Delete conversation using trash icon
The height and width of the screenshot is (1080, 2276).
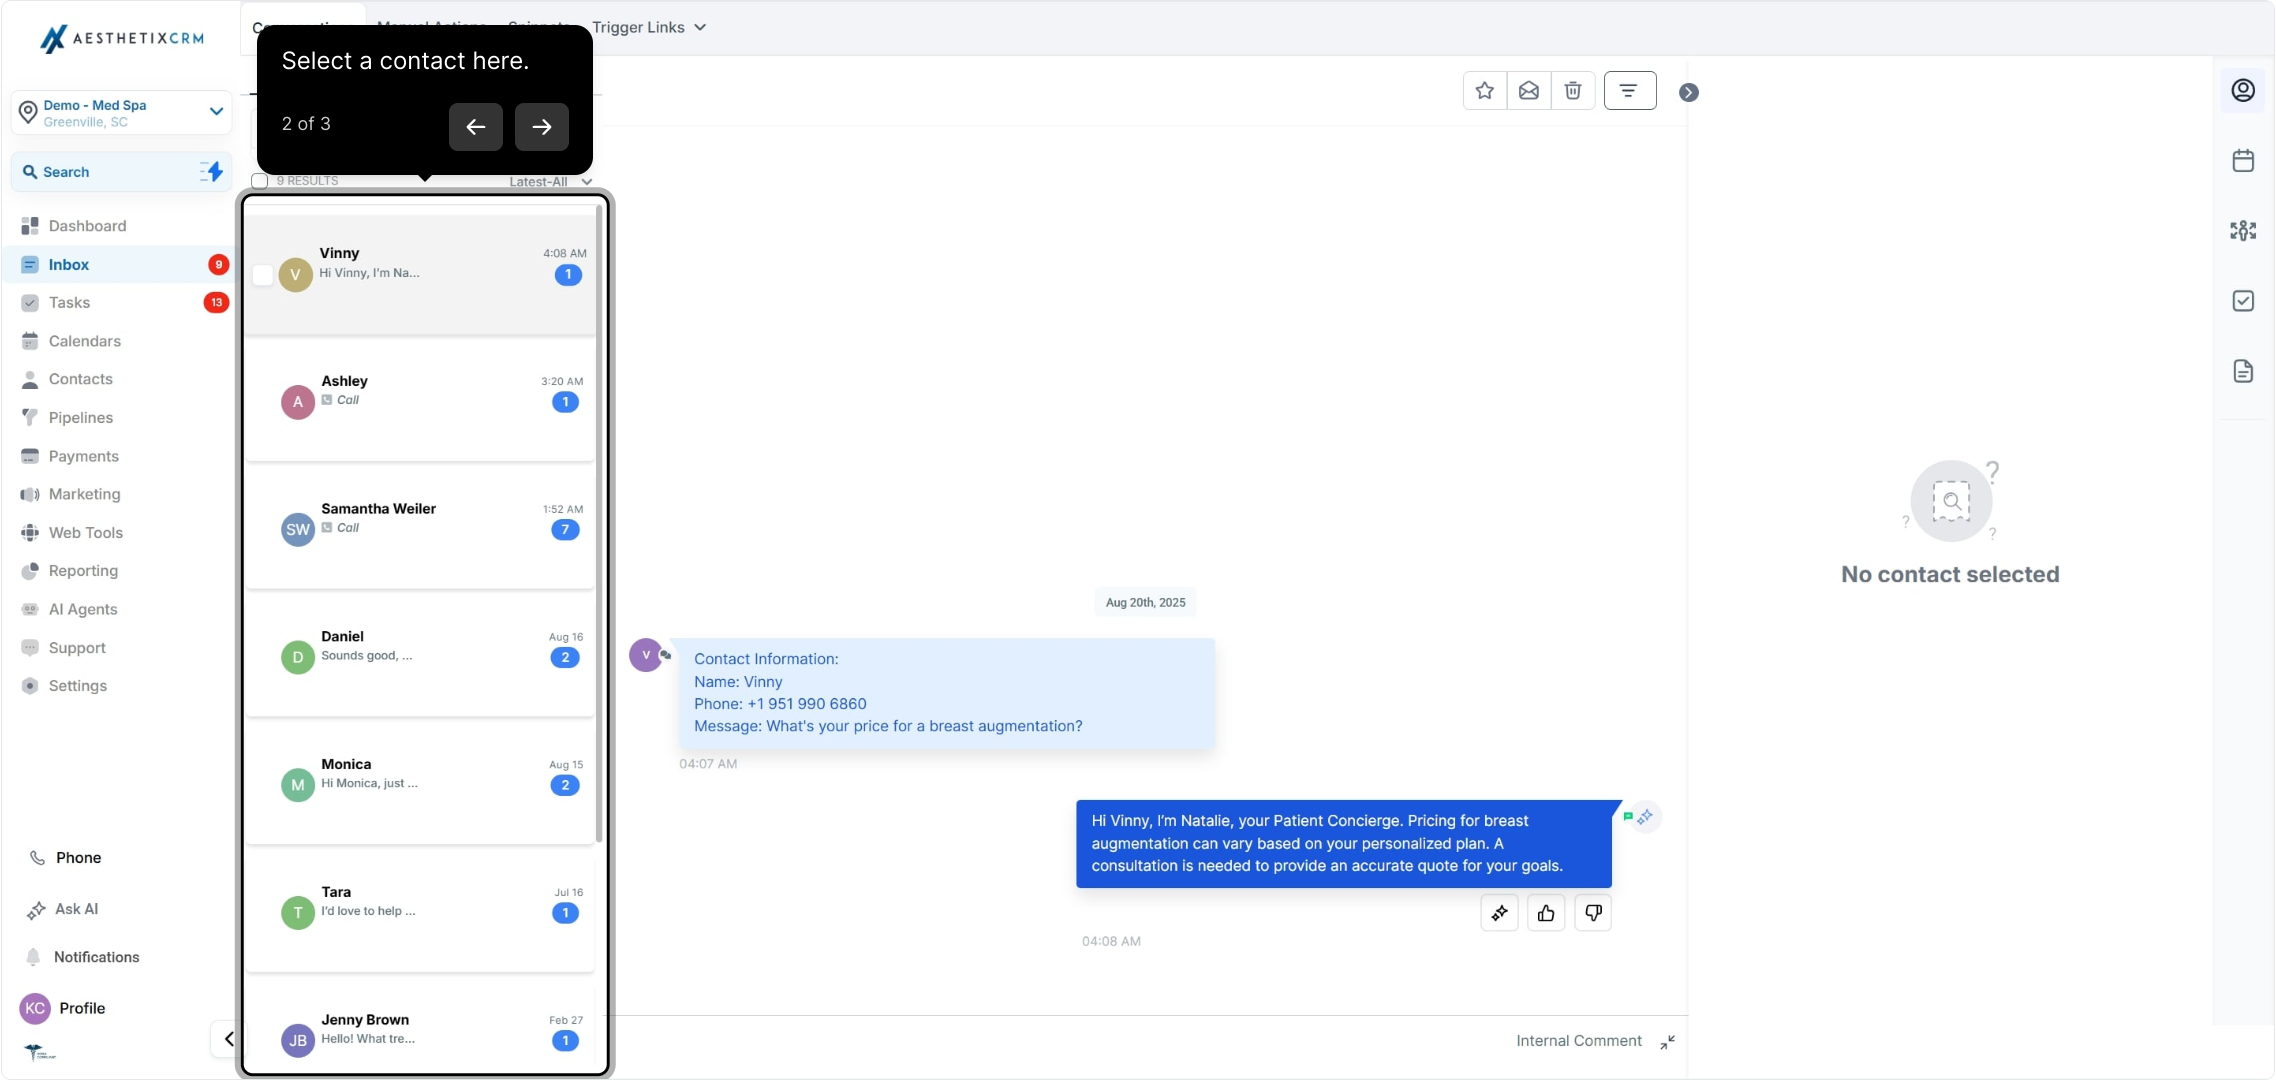coord(1573,91)
